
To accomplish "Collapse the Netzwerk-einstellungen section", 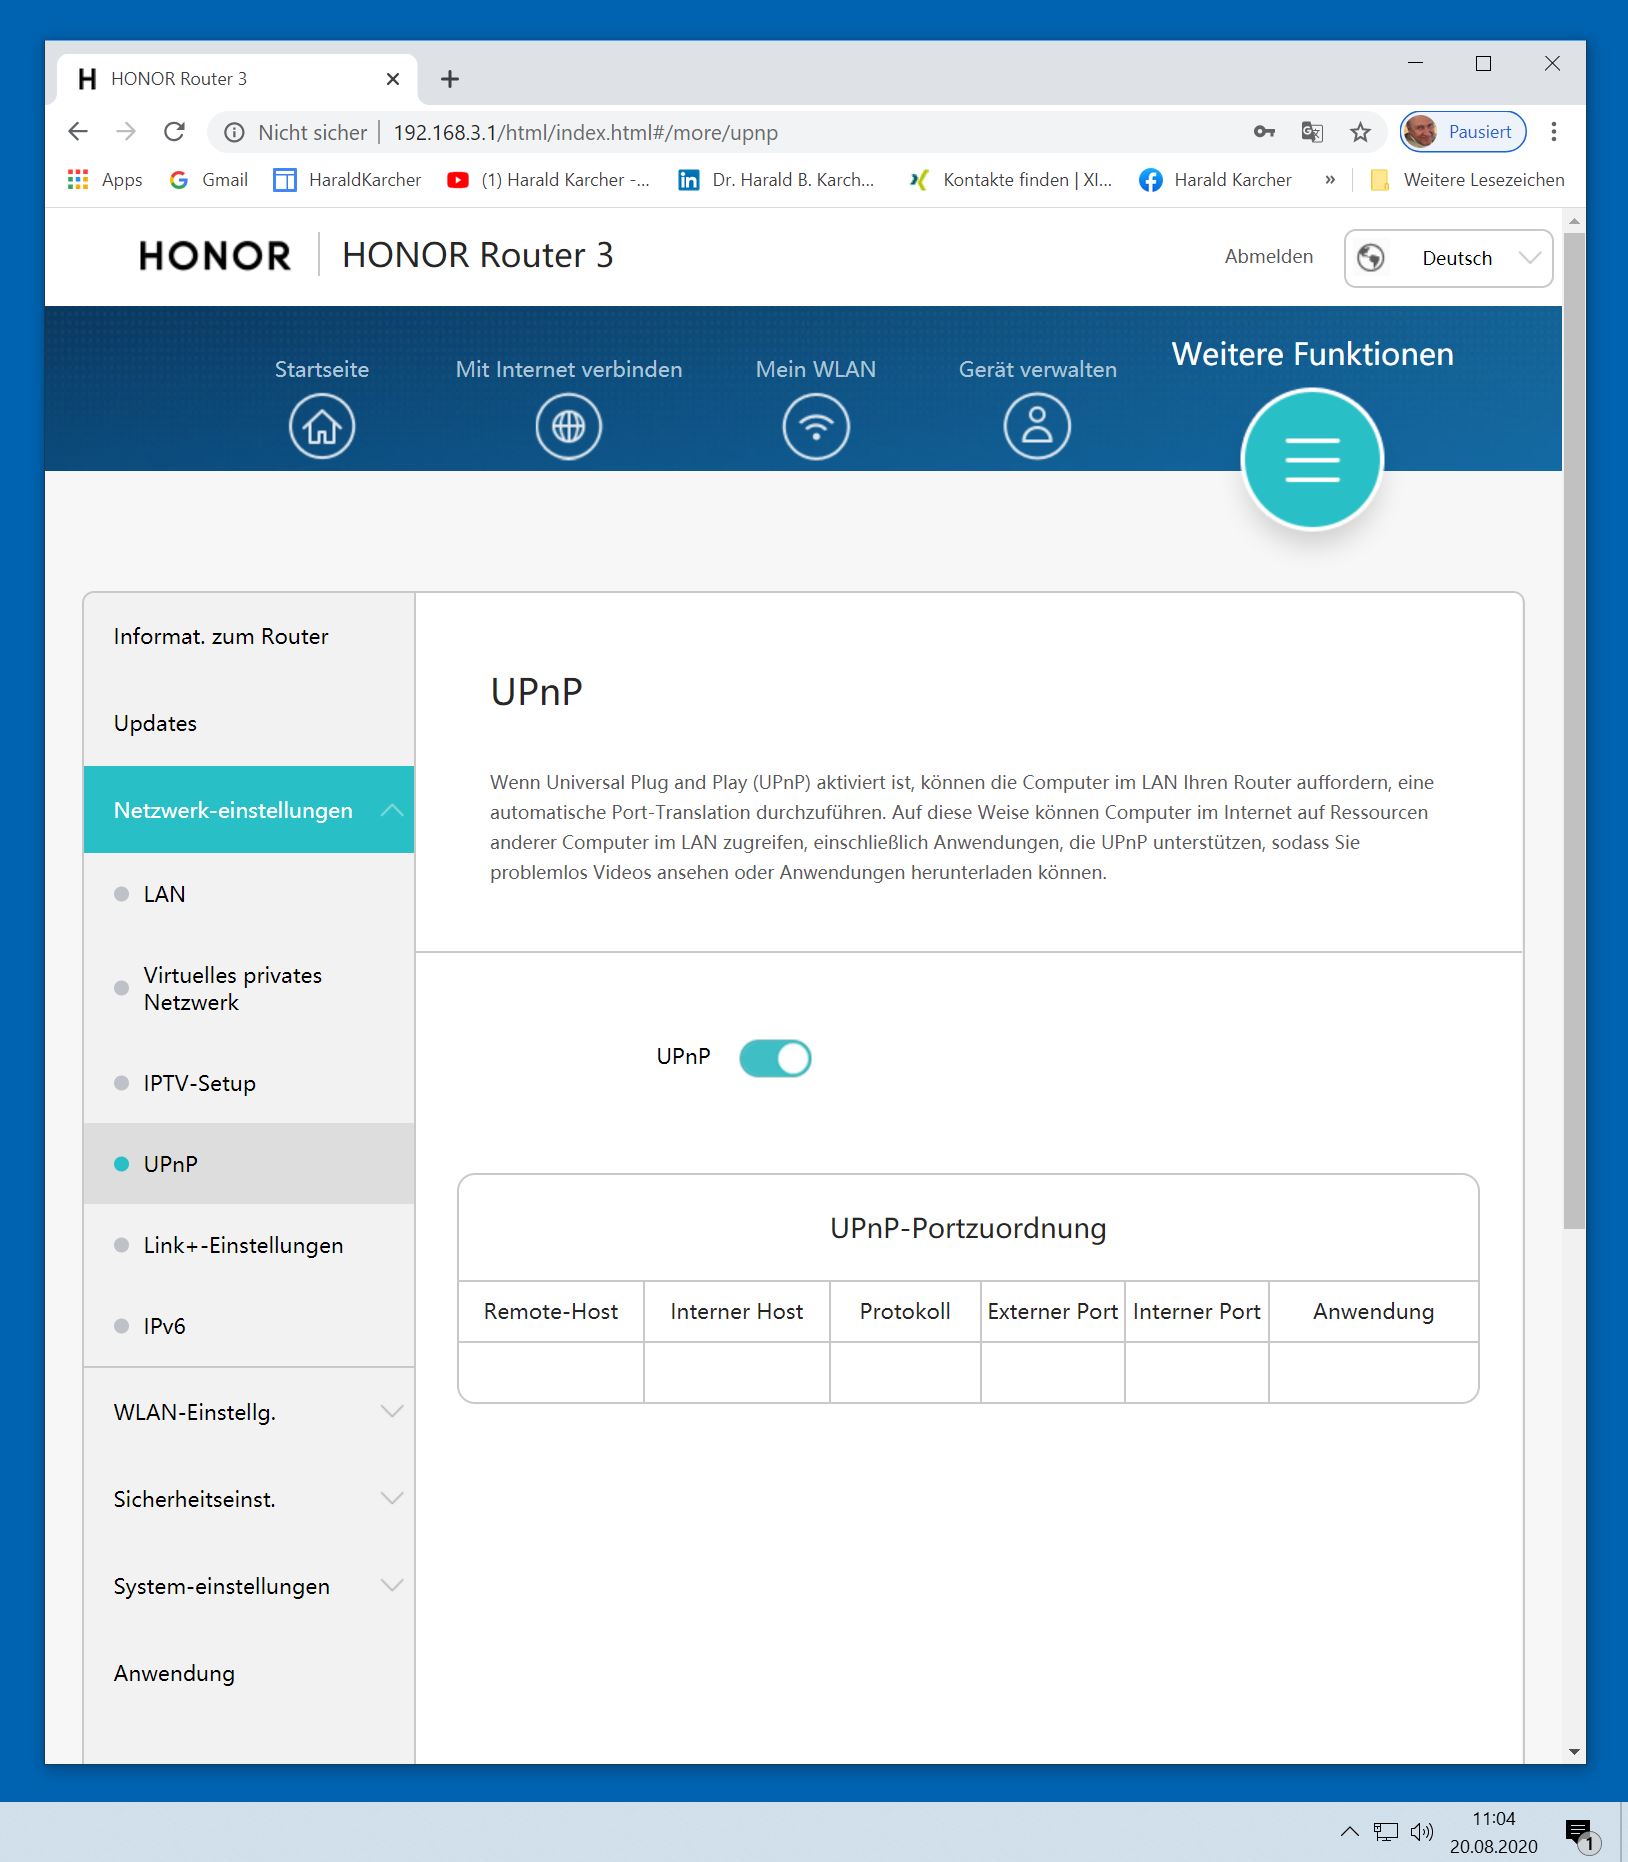I will [x=249, y=810].
